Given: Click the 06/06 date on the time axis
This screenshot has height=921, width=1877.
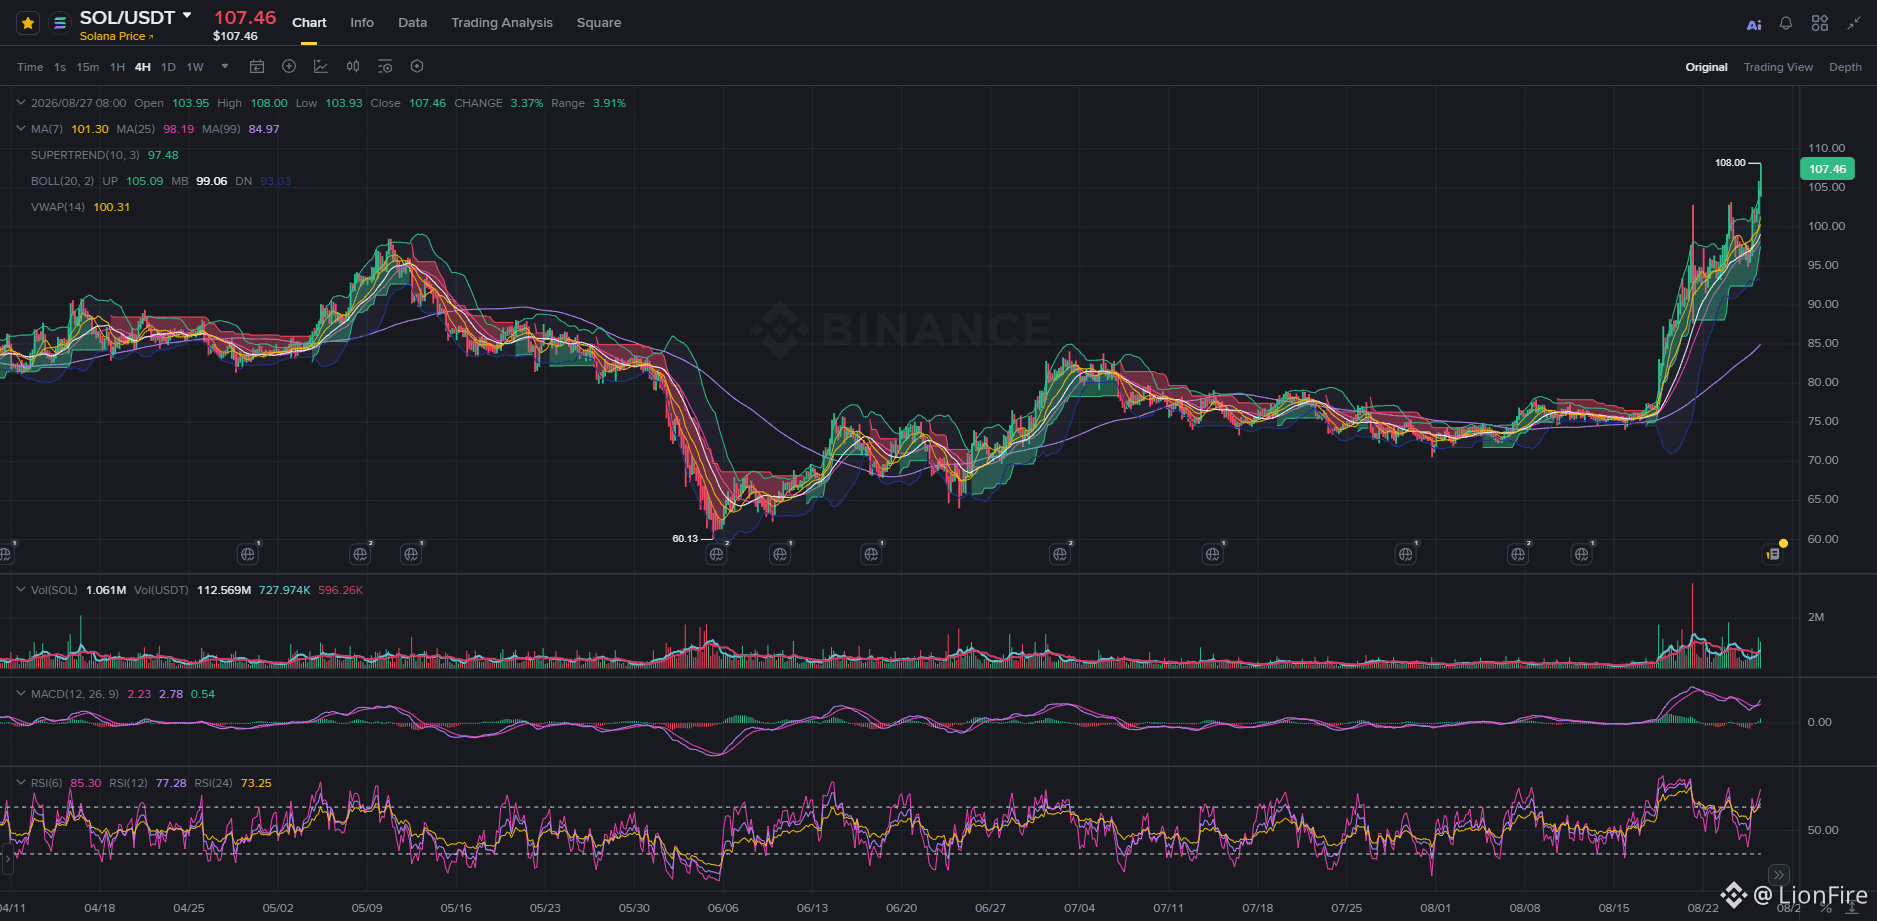Looking at the screenshot, I should click(x=723, y=908).
